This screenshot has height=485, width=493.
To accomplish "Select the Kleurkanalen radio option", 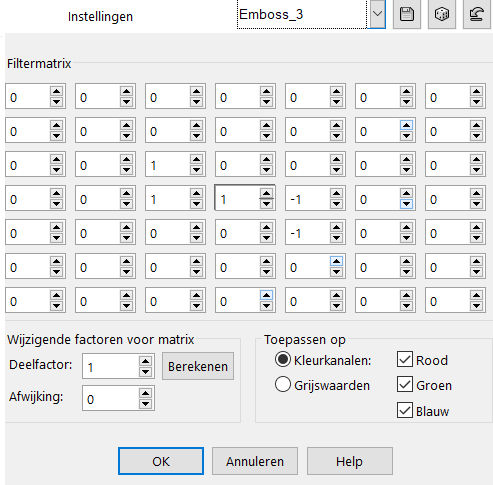I will [283, 359].
